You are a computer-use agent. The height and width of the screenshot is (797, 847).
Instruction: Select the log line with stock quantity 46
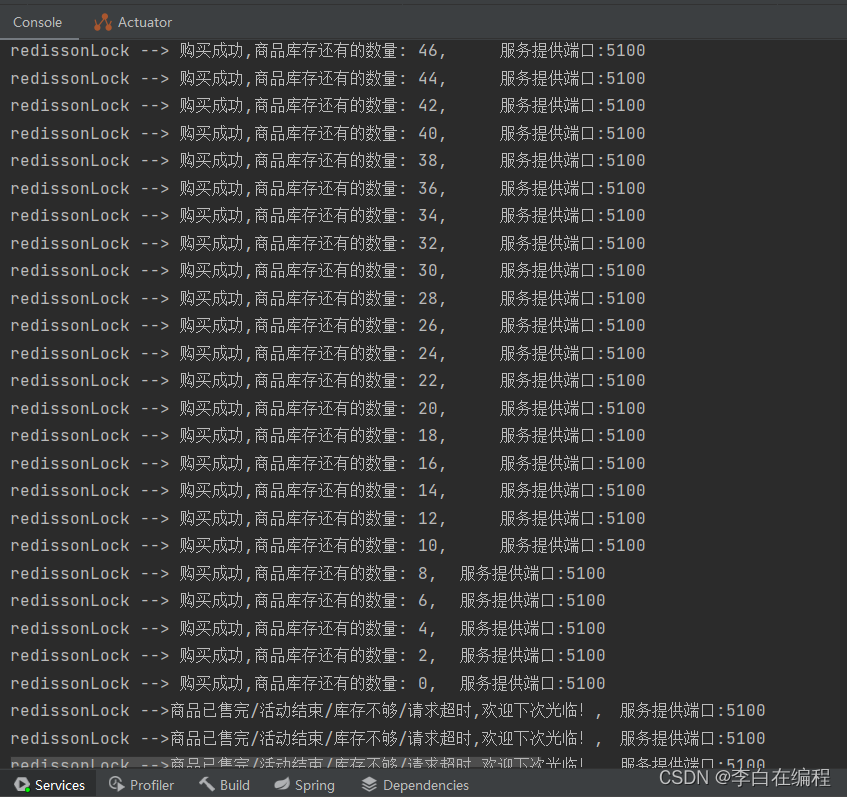coord(328,51)
